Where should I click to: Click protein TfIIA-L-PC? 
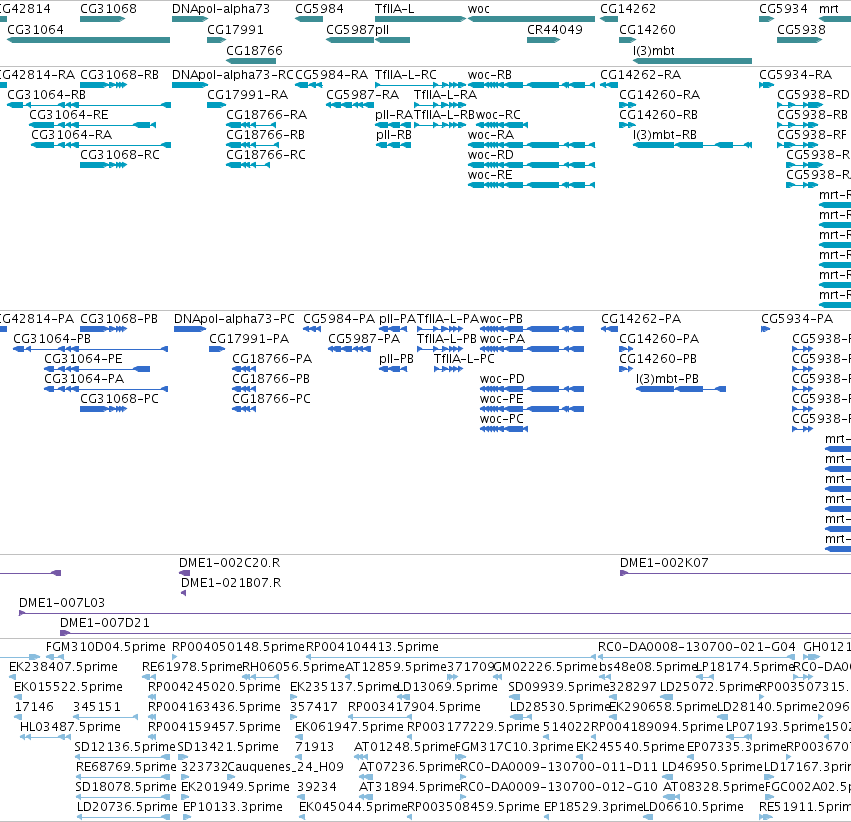(x=448, y=369)
